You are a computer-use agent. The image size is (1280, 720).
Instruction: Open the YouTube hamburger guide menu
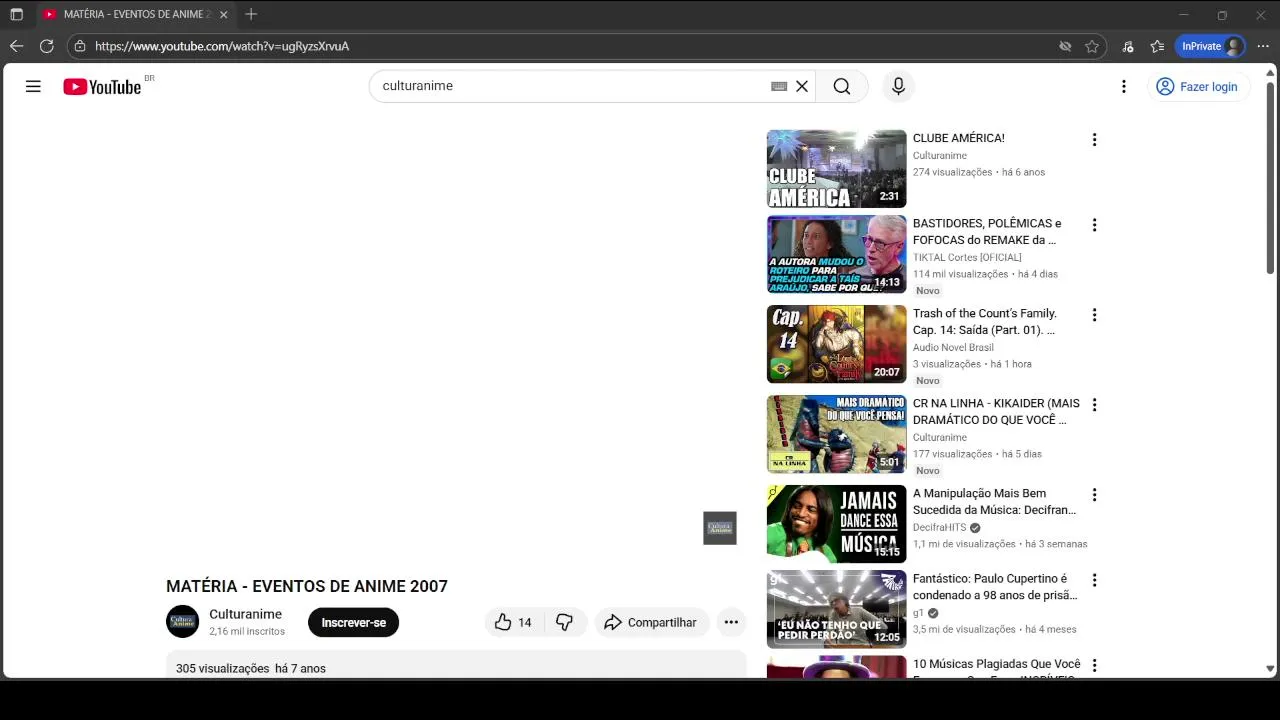click(x=33, y=87)
